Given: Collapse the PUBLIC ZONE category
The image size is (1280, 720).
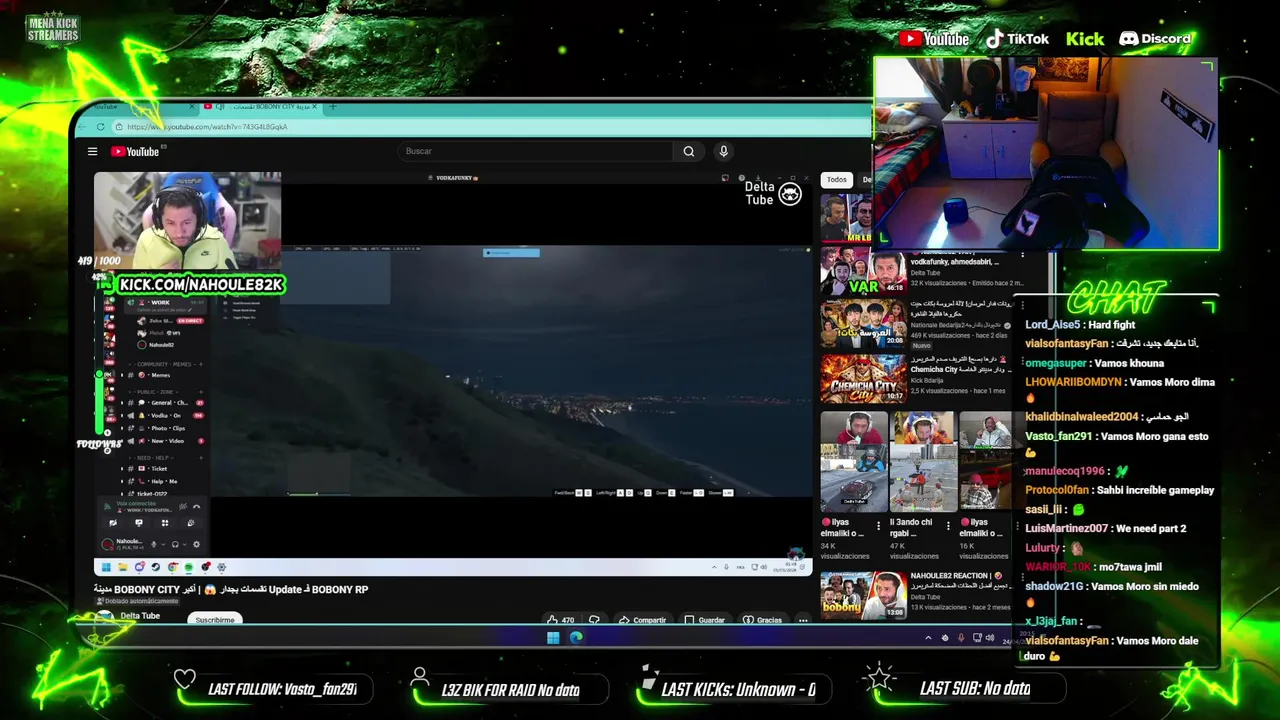Looking at the screenshot, I should click(157, 392).
